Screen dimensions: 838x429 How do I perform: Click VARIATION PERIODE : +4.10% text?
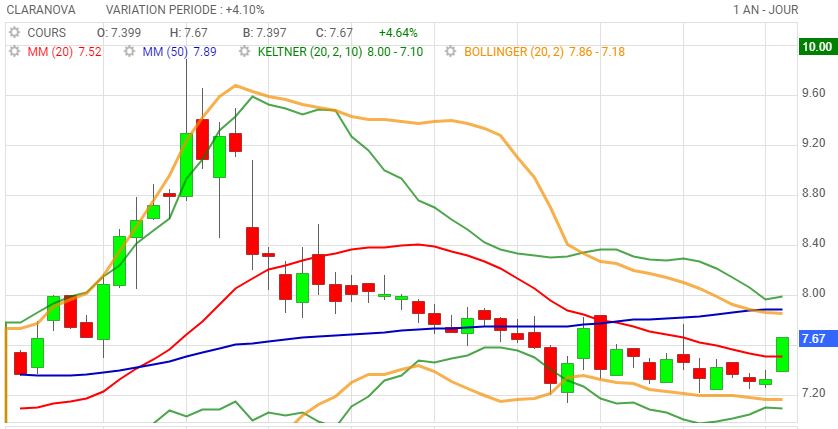(185, 10)
